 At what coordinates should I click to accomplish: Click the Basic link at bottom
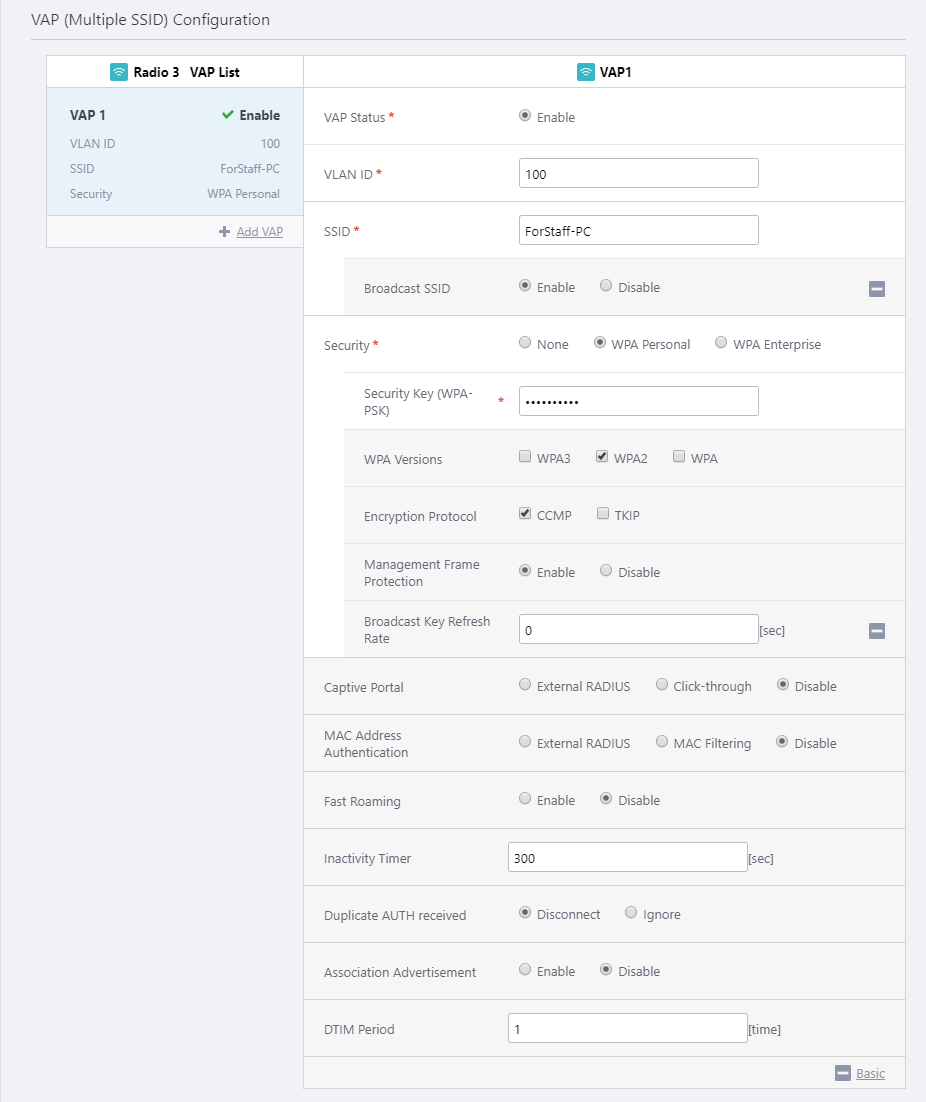pos(870,1073)
